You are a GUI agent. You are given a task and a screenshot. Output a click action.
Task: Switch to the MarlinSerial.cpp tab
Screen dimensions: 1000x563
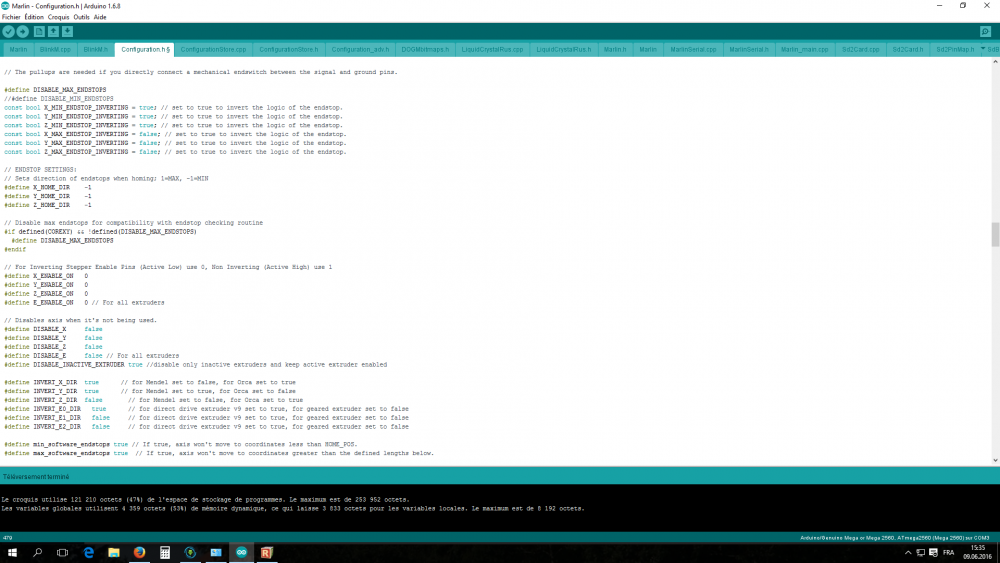[x=693, y=49]
